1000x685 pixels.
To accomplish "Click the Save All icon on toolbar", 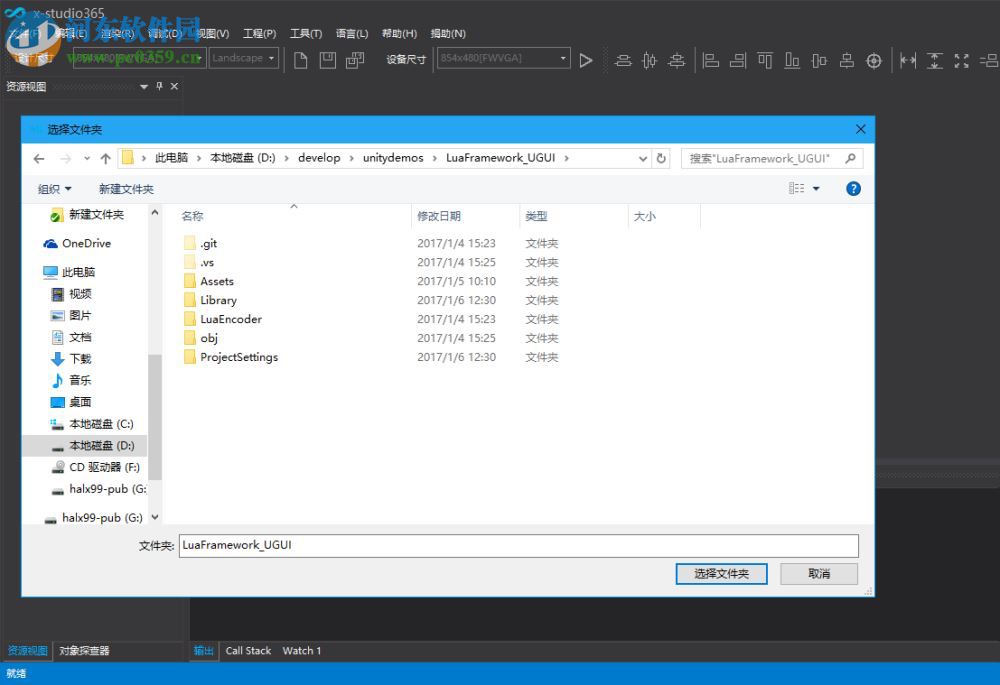I will (355, 60).
